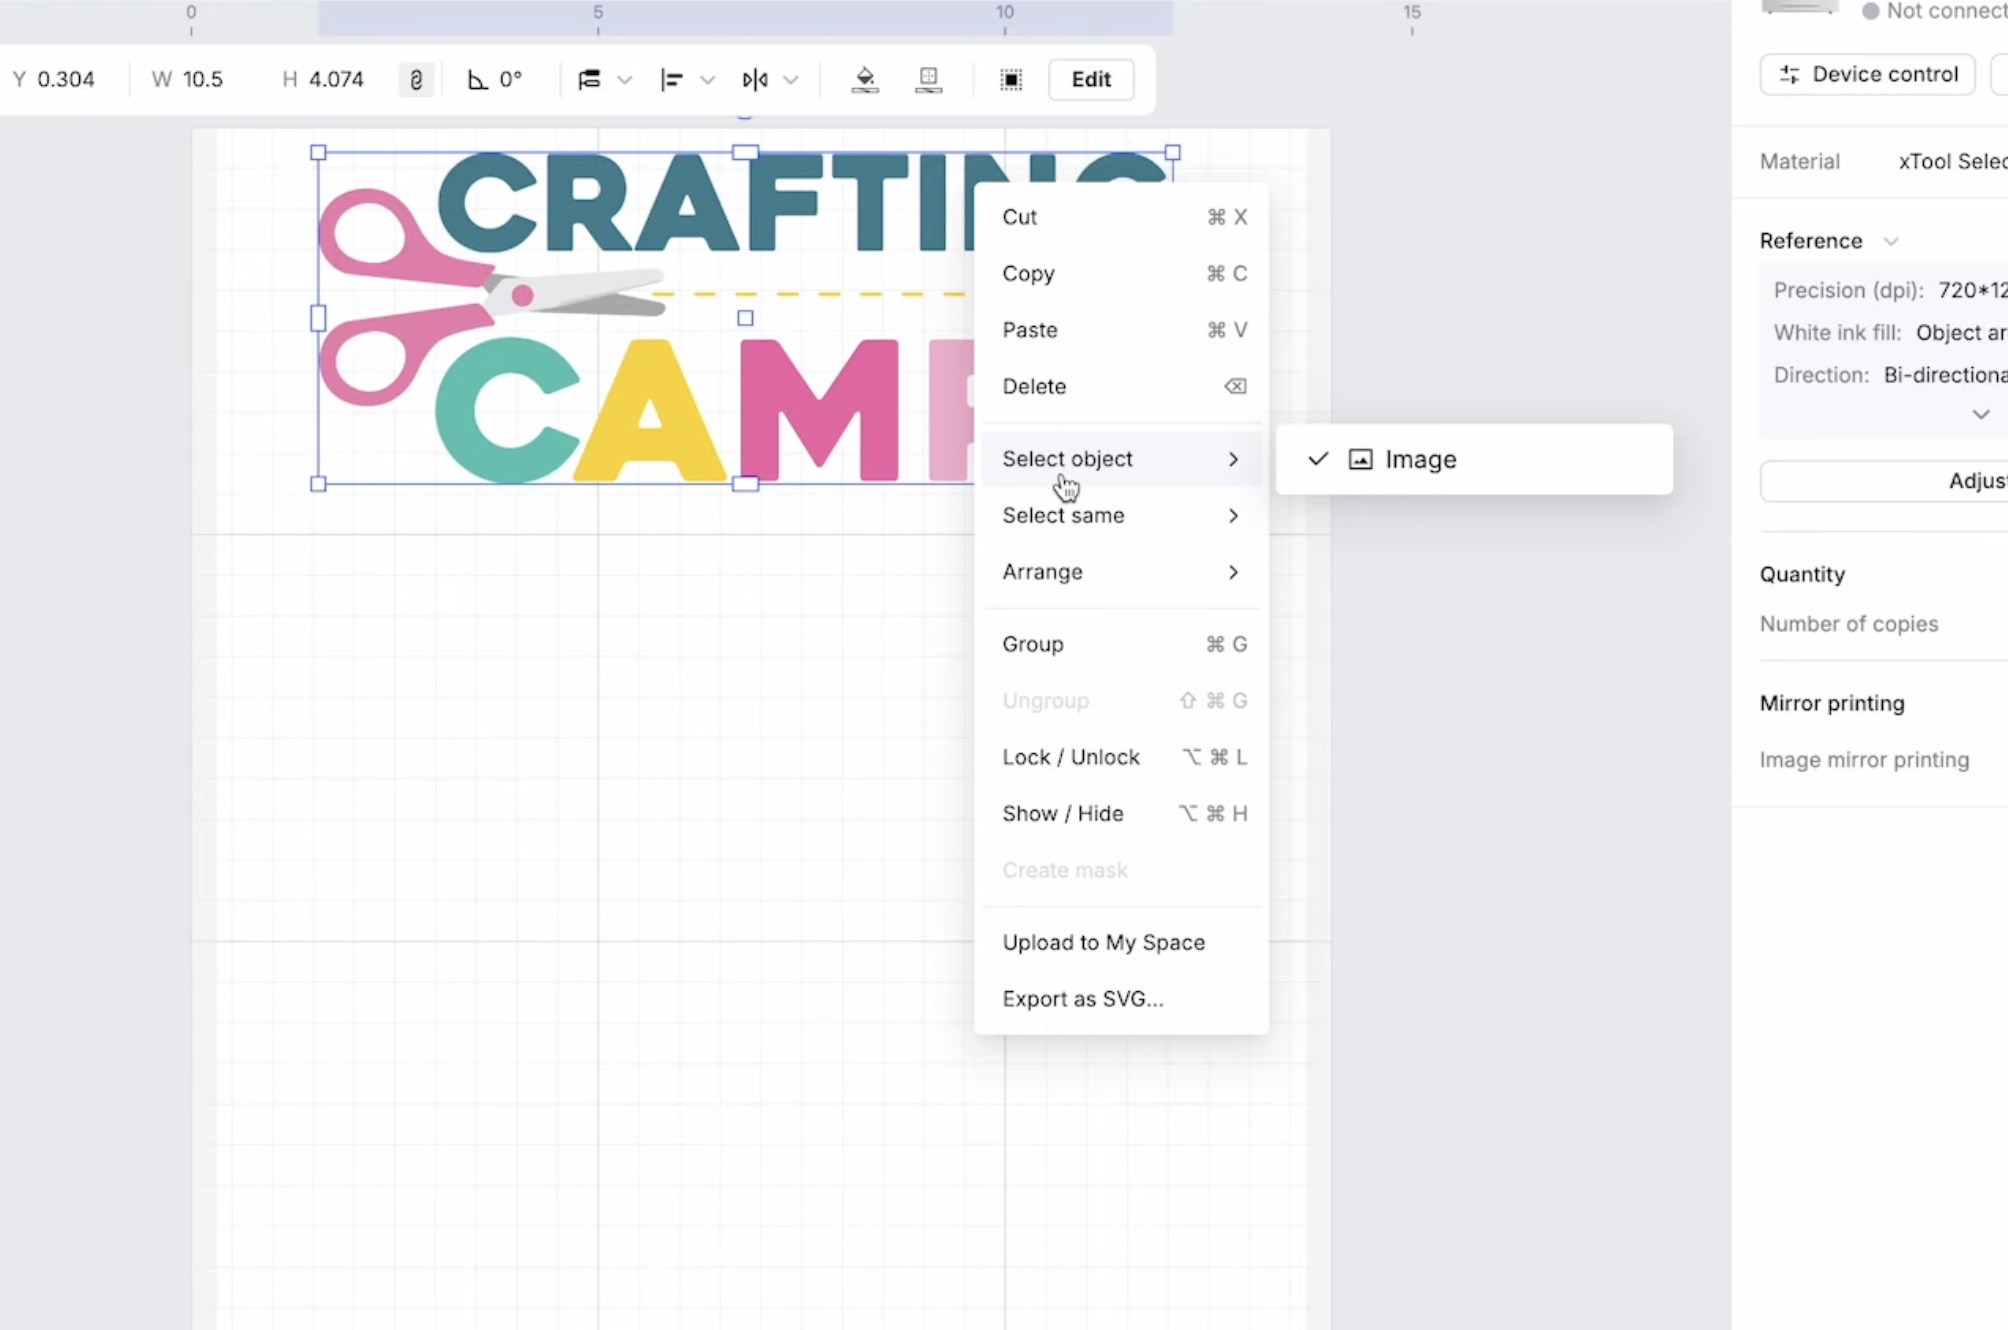Click the bitmap selection icon beside Edit
This screenshot has height=1330, width=2008.
[x=1011, y=79]
